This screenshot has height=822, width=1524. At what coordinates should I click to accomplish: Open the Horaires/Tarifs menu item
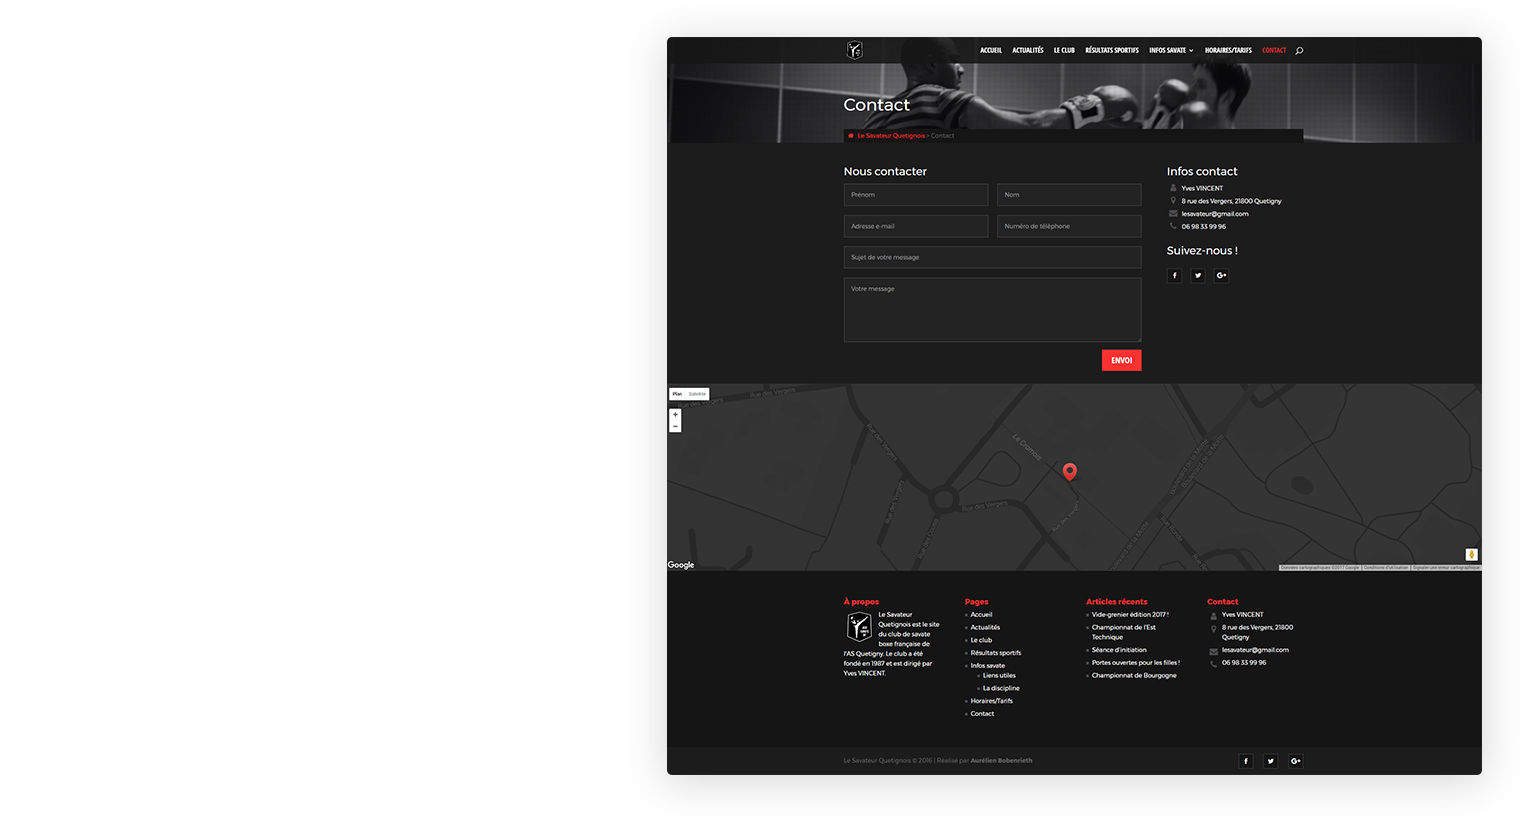(x=1228, y=50)
